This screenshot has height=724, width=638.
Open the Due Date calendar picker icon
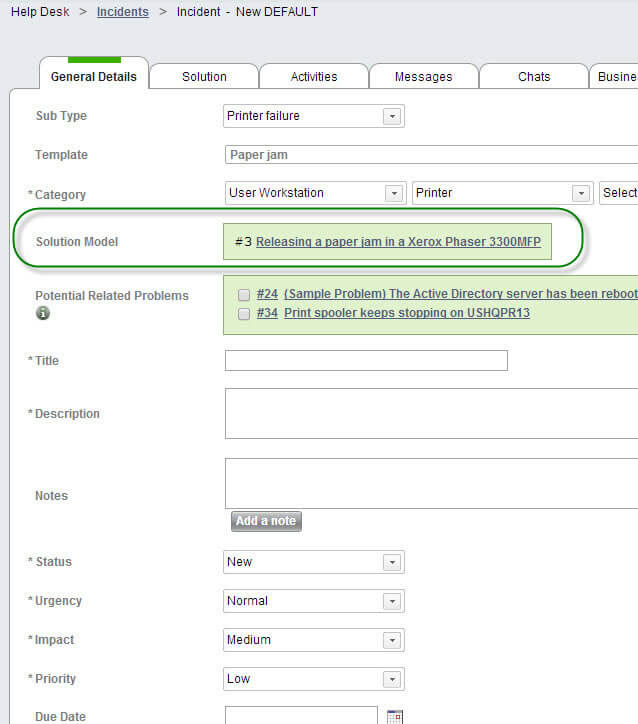click(x=394, y=716)
